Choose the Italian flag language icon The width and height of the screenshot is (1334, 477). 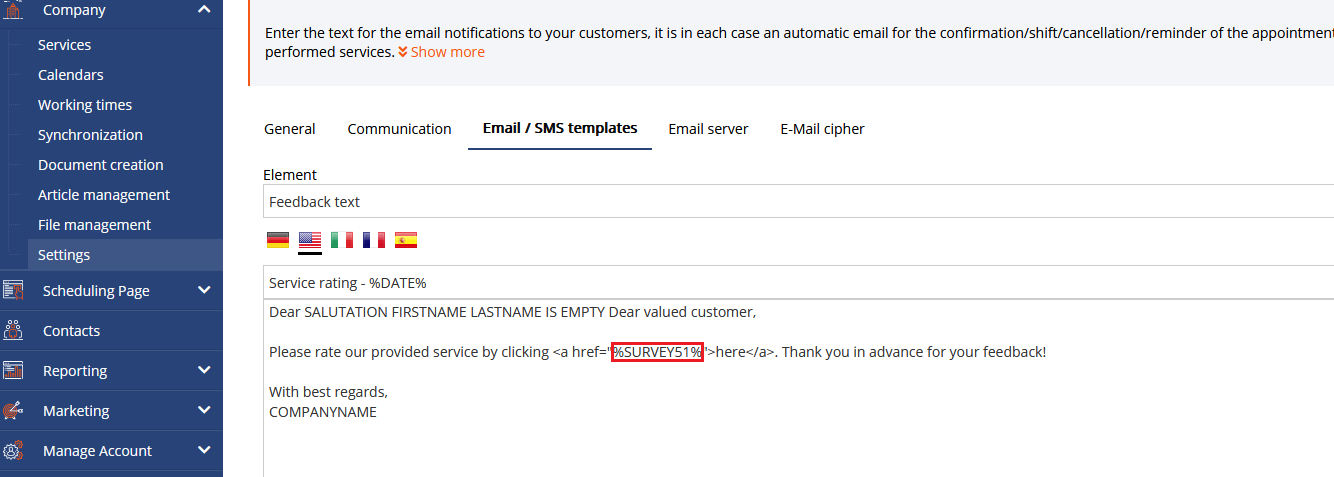coord(342,240)
